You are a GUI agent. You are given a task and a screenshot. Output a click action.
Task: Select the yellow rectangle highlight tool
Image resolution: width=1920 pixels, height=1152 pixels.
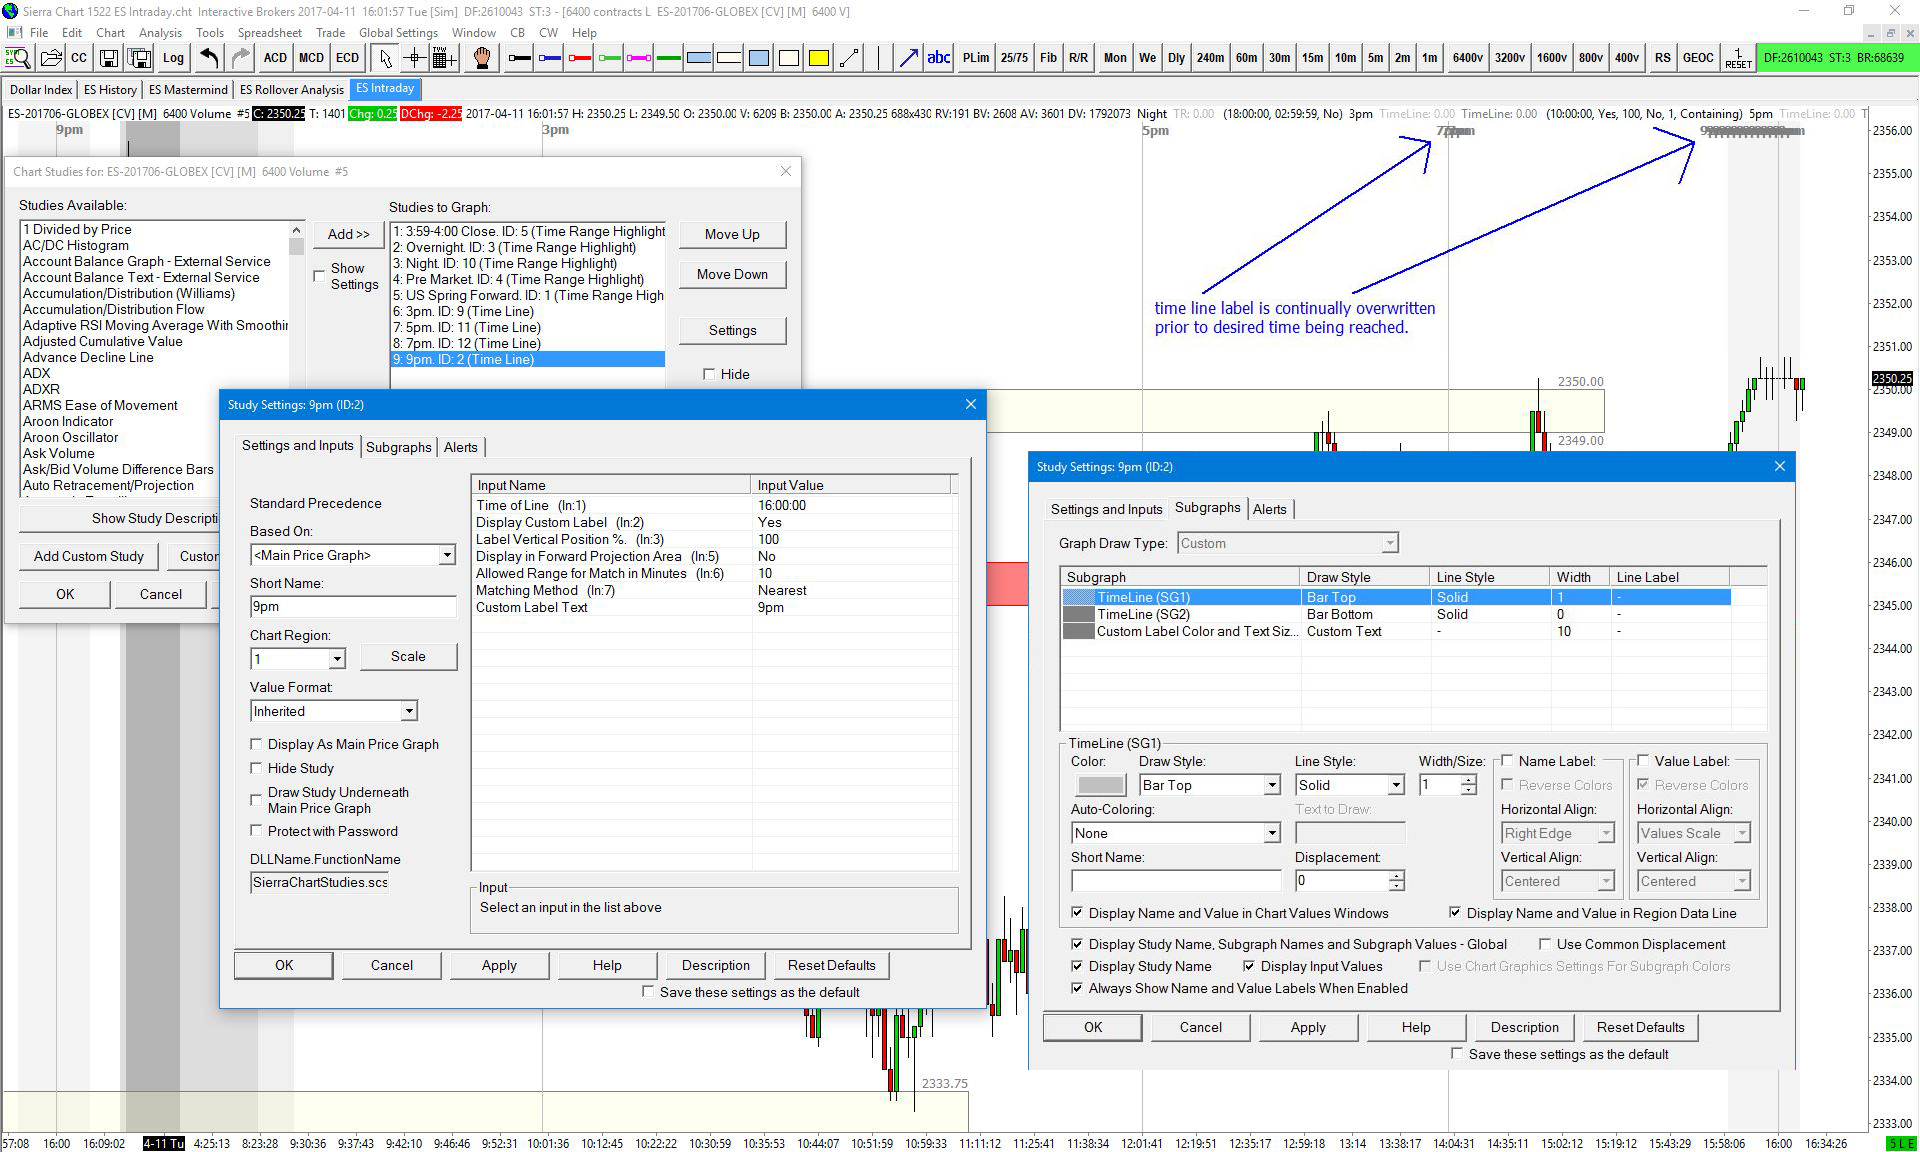818,58
